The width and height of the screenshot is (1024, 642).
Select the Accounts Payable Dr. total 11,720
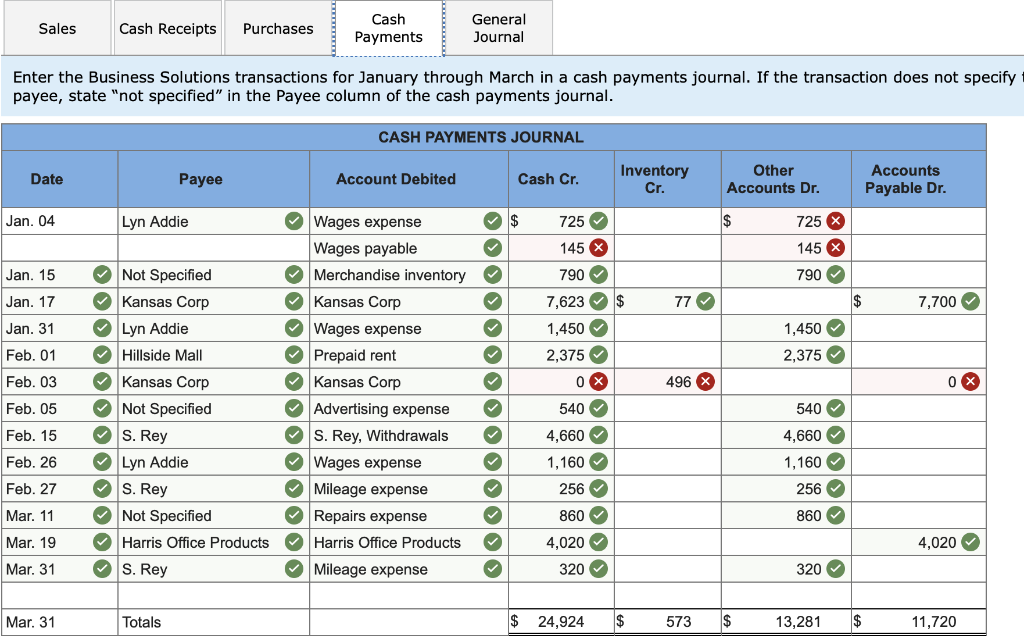coord(934,622)
